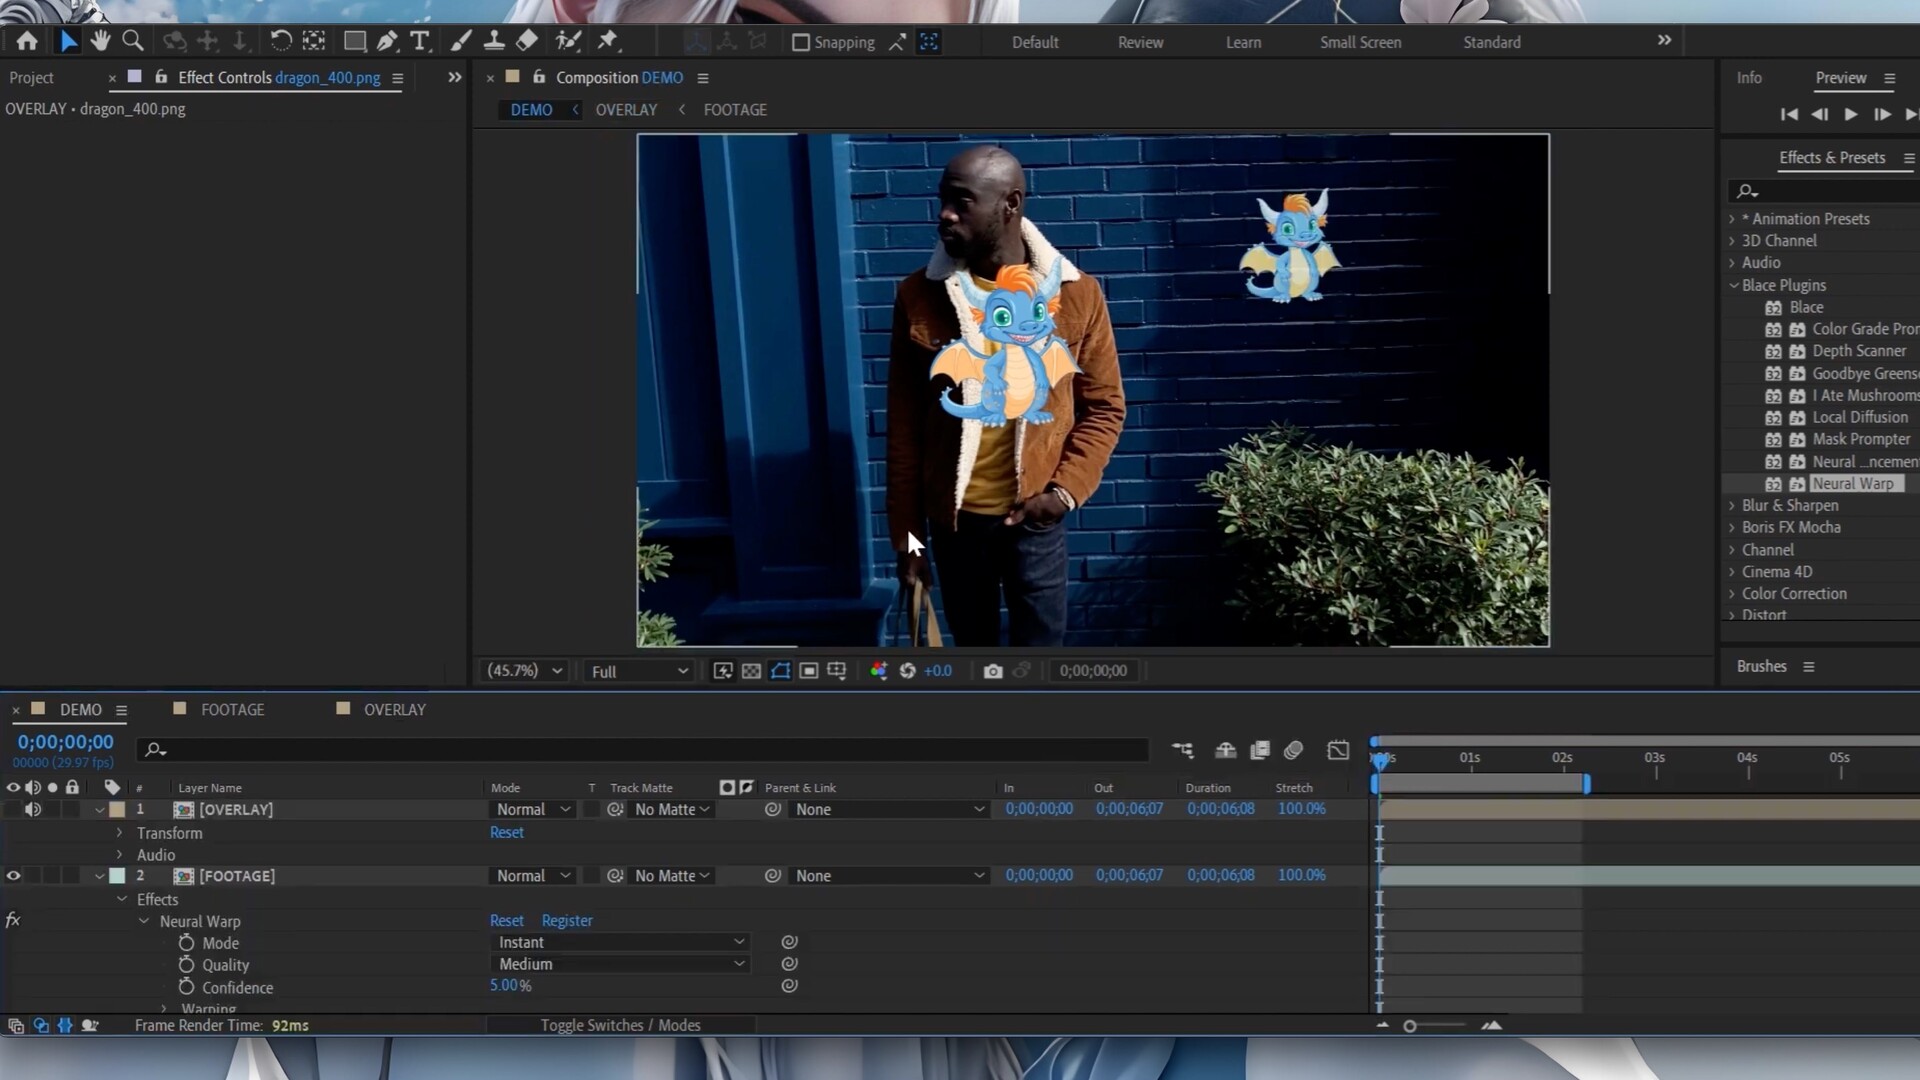
Task: Click Register link for Neural Warp
Action: pyautogui.click(x=567, y=920)
